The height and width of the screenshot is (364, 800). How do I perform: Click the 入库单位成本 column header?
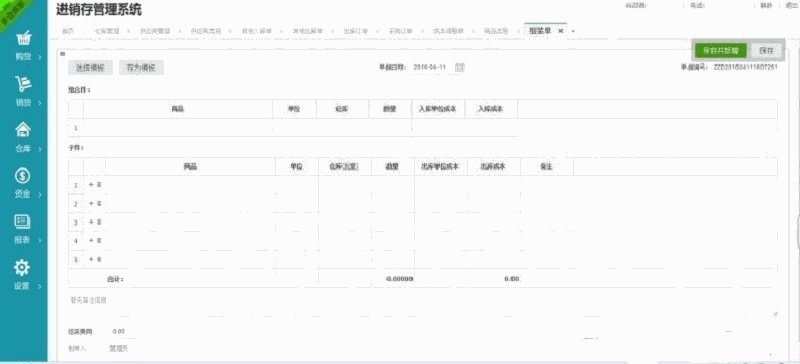[438, 109]
